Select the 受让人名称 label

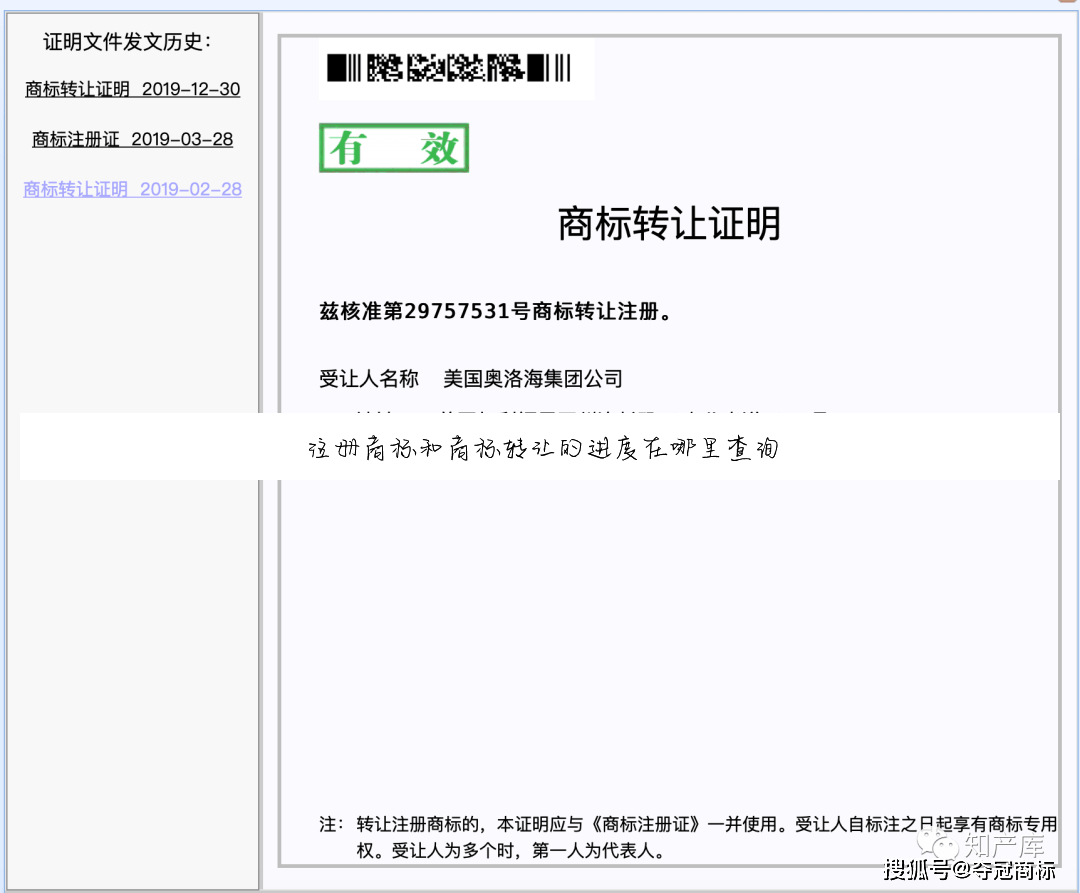(368, 379)
